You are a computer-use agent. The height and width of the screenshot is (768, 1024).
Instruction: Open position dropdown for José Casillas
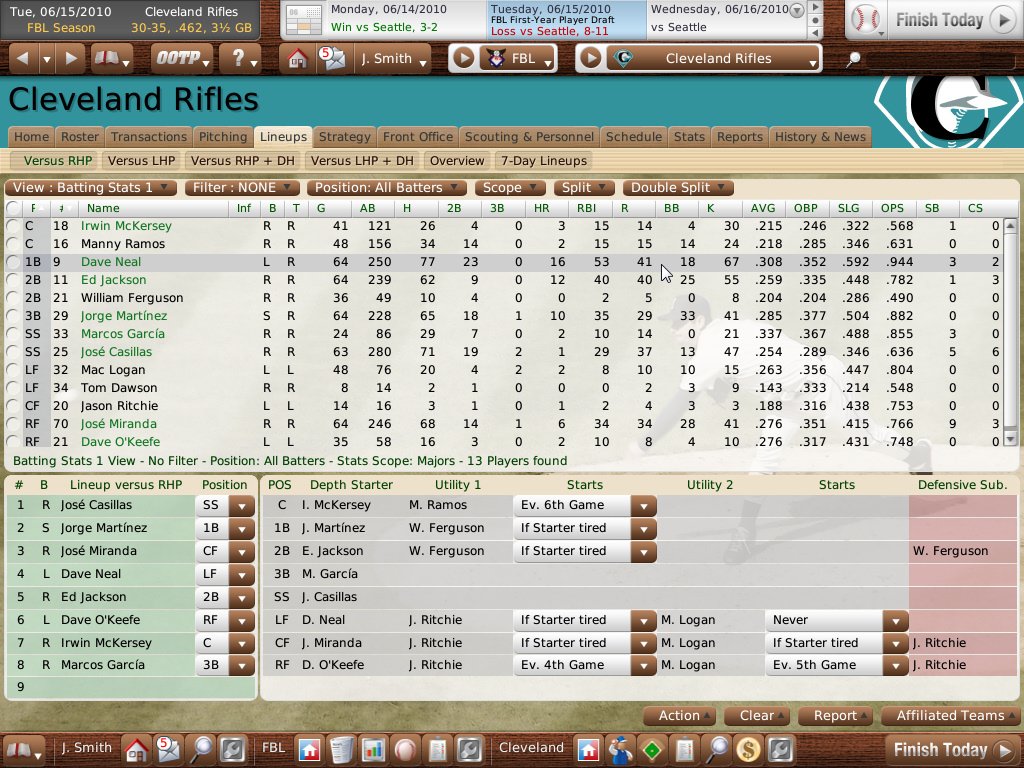(x=241, y=506)
